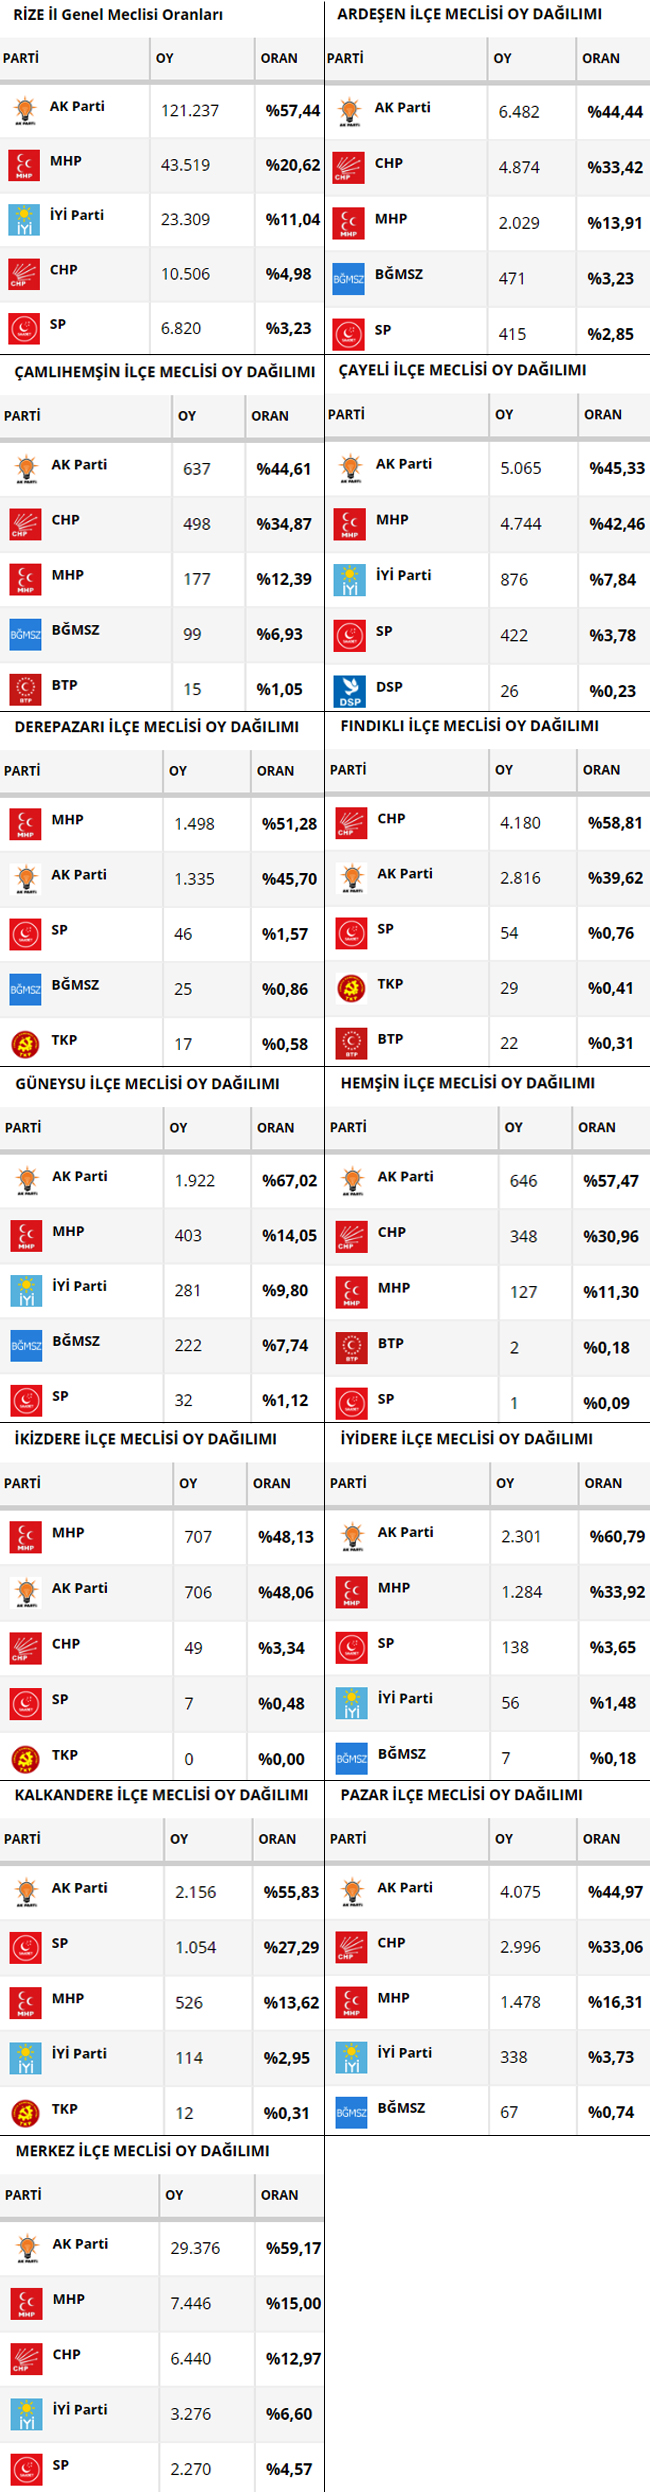The height and width of the screenshot is (2492, 650).
Task: Click CHP party name in Ardeşen table
Action: pyautogui.click(x=389, y=163)
